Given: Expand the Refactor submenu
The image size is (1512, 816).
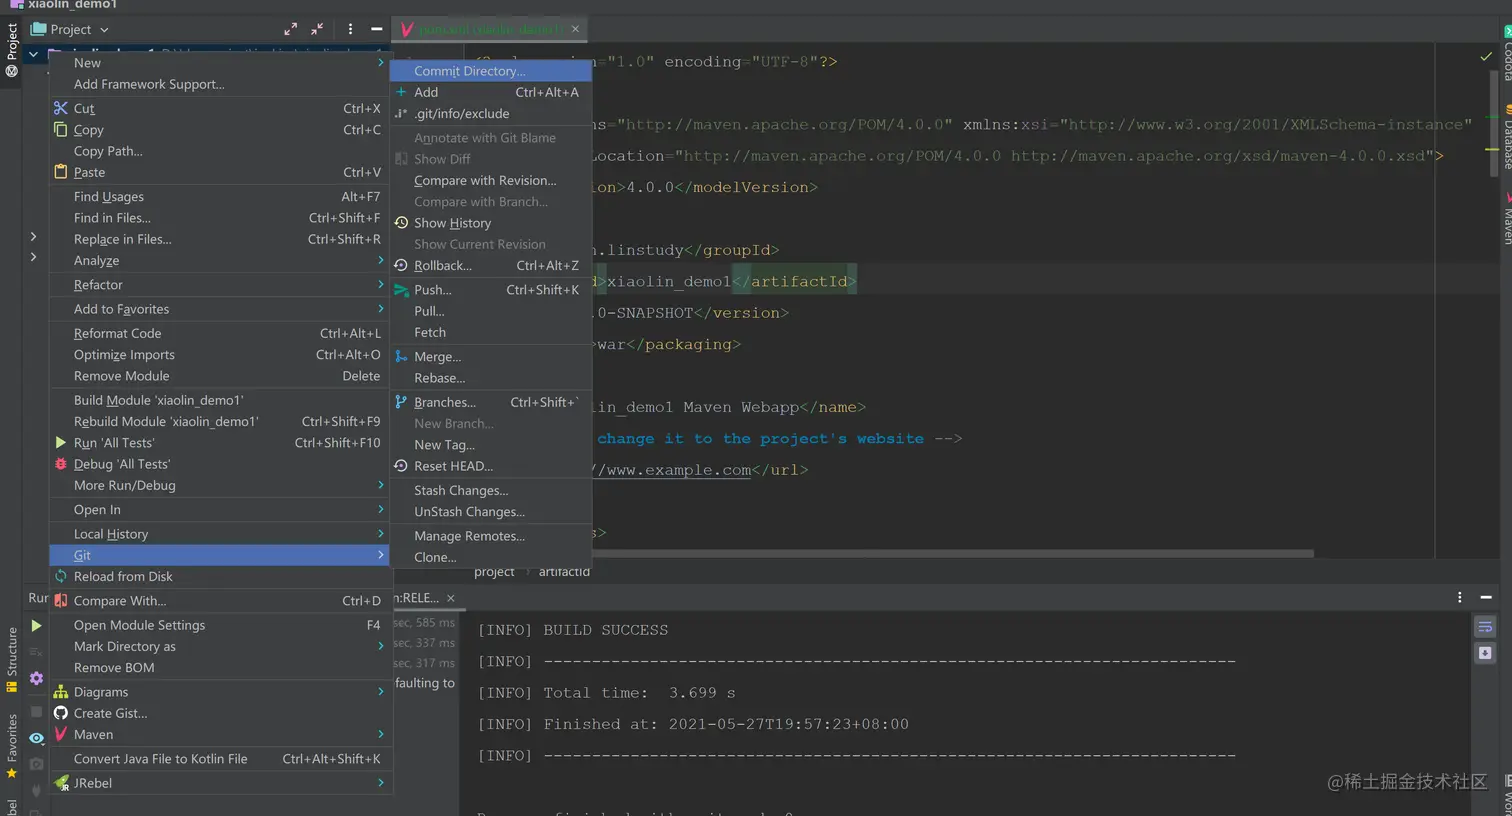Looking at the screenshot, I should [220, 285].
